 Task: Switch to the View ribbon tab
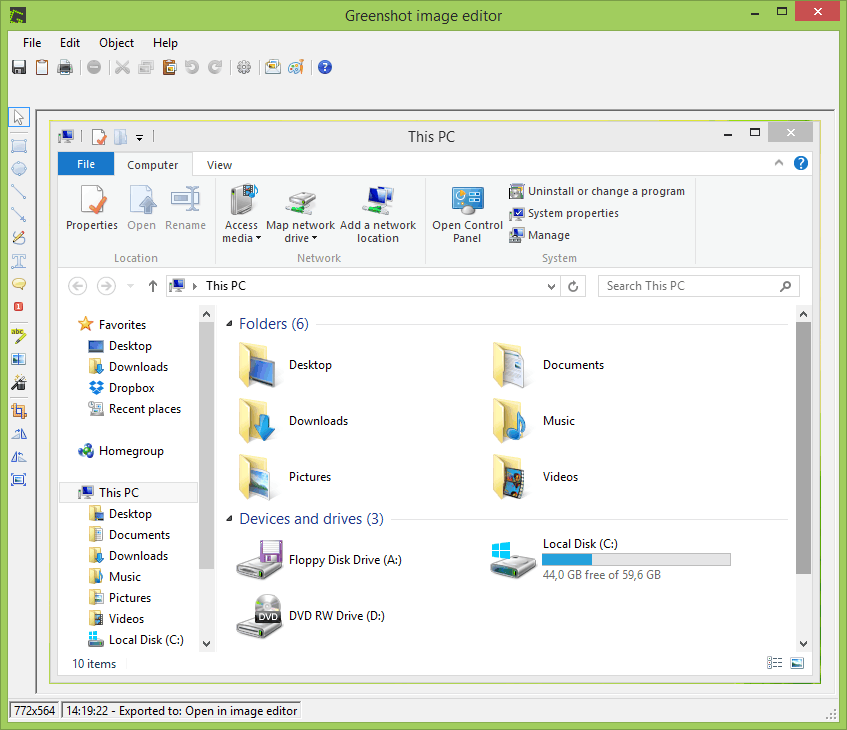(218, 164)
